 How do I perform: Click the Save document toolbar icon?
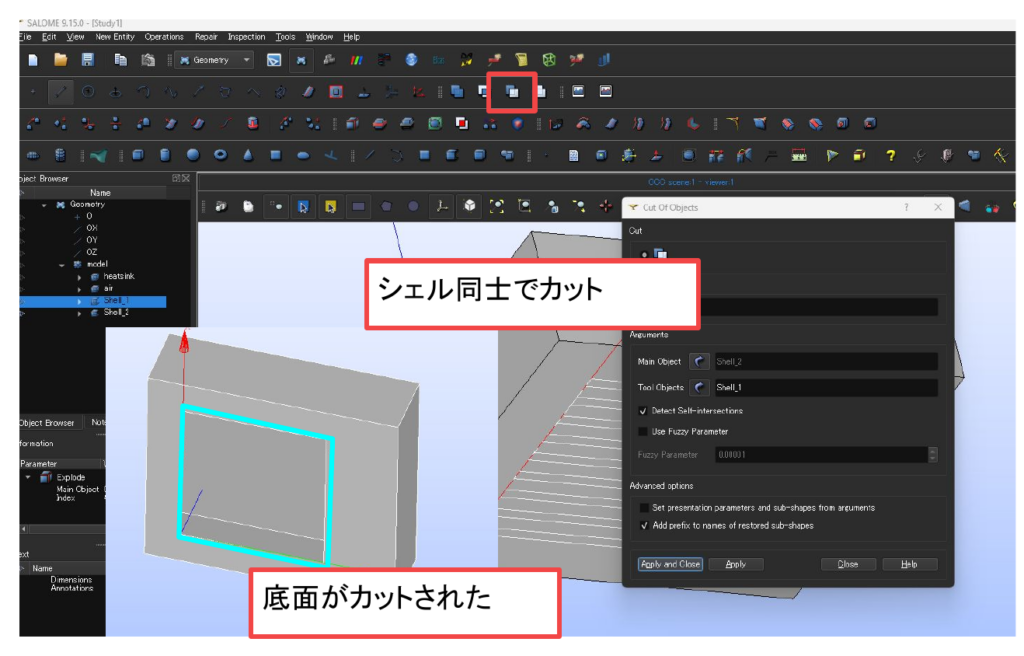click(87, 60)
